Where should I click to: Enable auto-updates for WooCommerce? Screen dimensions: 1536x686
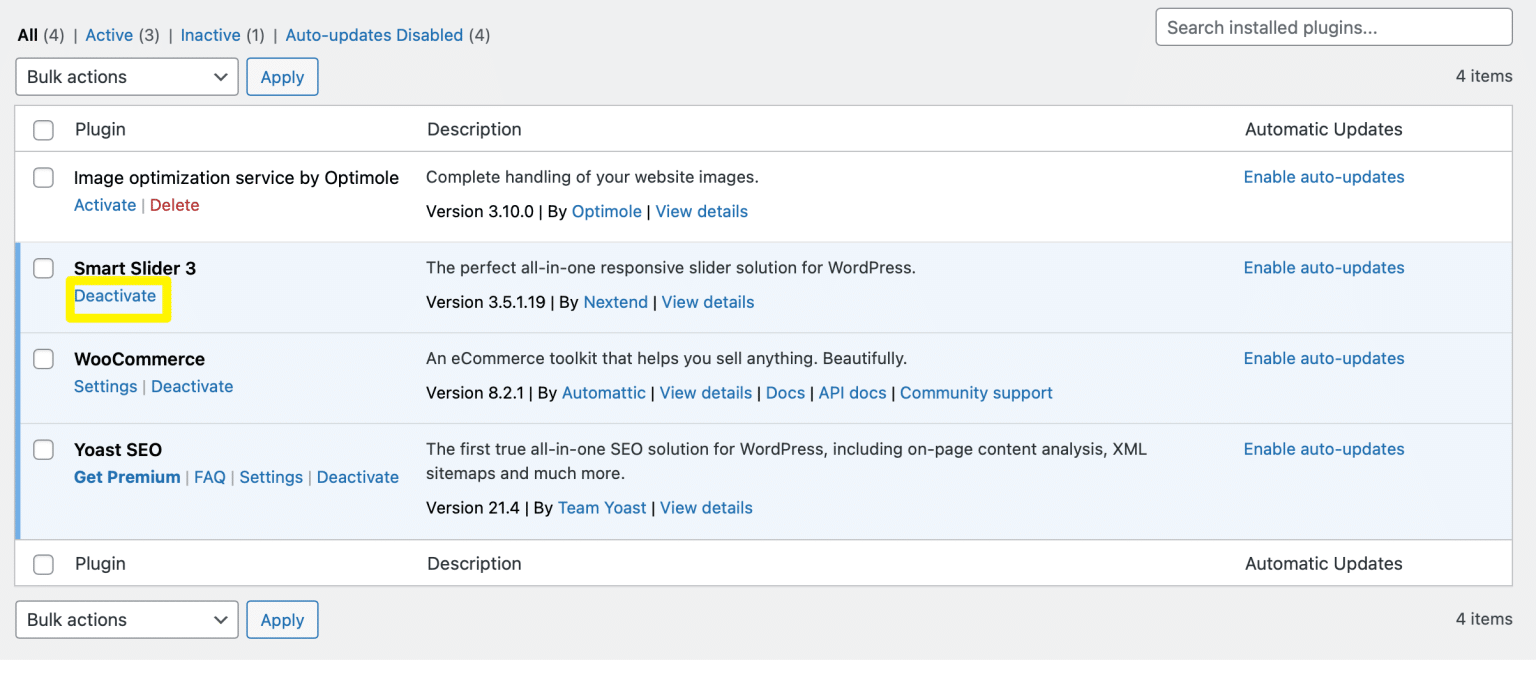1323,358
